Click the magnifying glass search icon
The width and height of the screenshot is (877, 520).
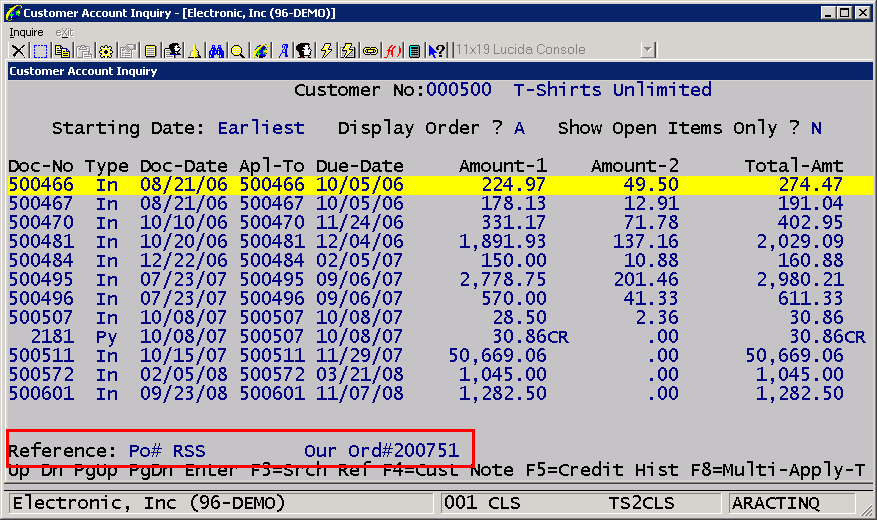[x=238, y=51]
